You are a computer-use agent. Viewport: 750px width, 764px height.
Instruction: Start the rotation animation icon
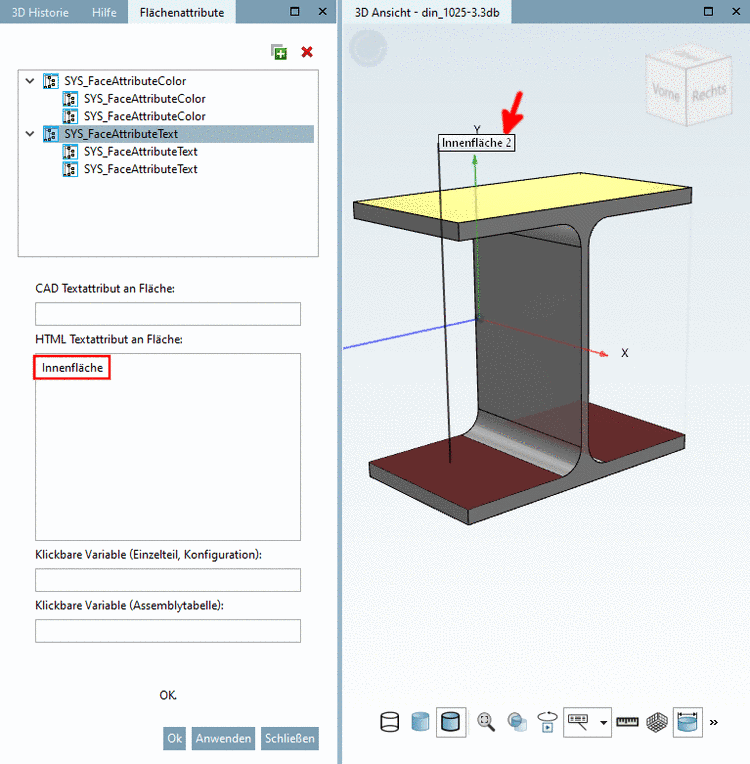click(547, 722)
